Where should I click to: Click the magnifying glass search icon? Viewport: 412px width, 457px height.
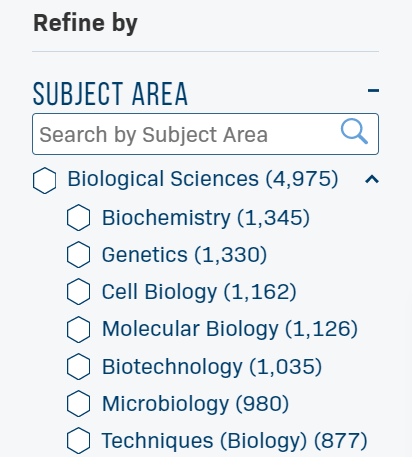pyautogui.click(x=354, y=131)
